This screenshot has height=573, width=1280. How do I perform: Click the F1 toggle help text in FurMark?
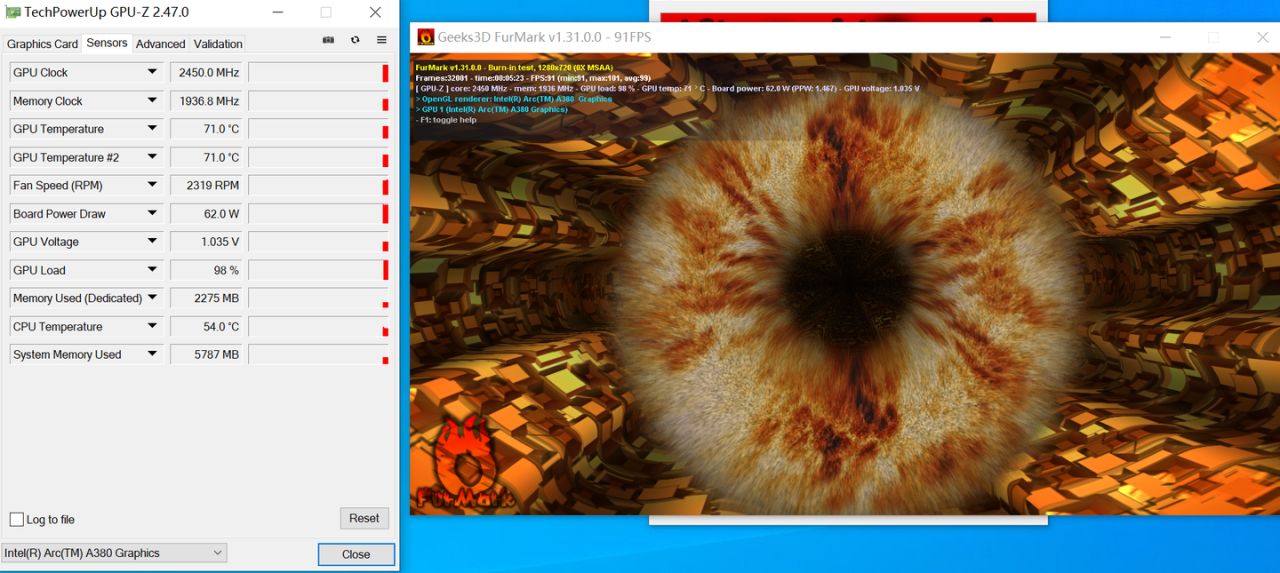coord(446,120)
